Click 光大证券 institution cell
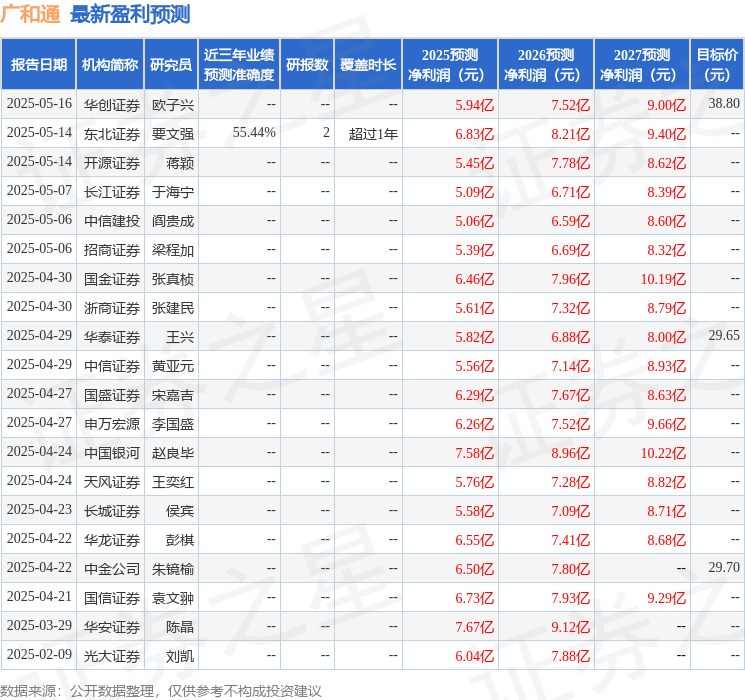745x700 pixels. [x=112, y=656]
